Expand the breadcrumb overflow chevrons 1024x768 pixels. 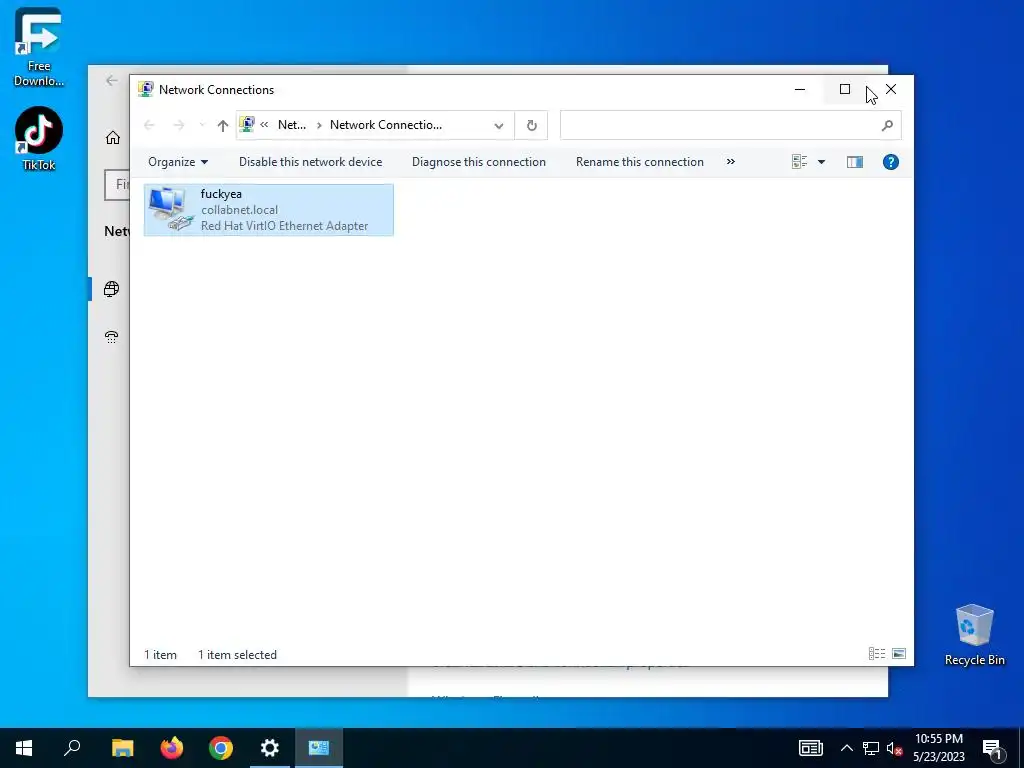pos(264,125)
